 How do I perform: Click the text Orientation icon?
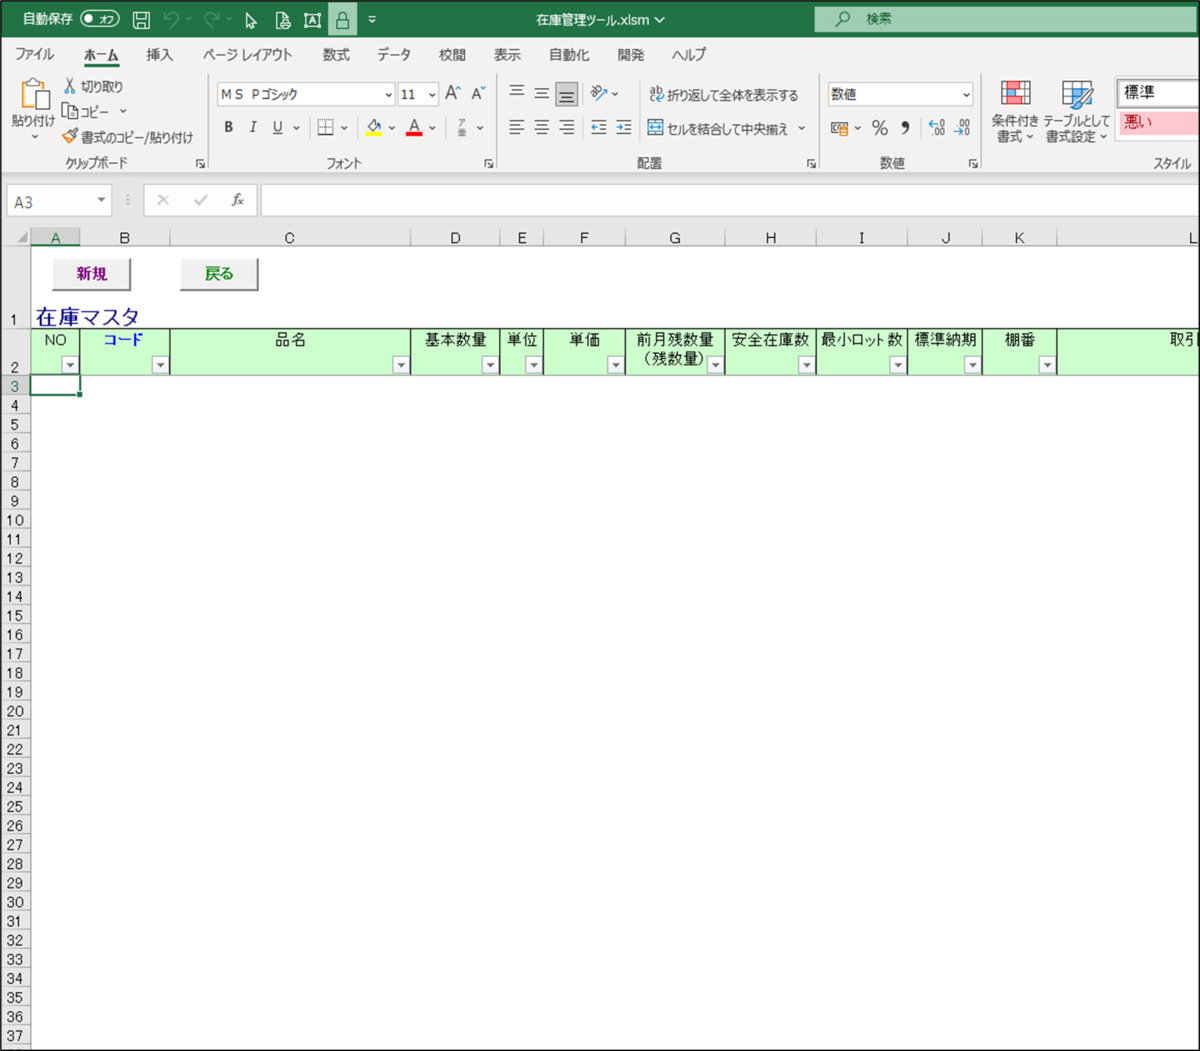point(598,93)
